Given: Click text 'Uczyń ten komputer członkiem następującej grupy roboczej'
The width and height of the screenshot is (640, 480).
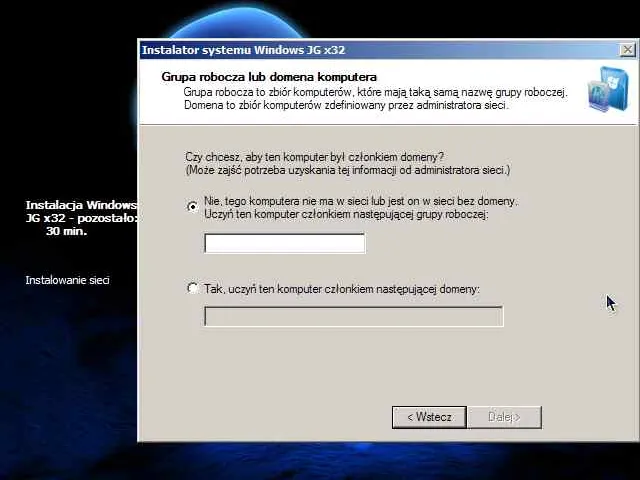Looking at the screenshot, I should pos(346,214).
